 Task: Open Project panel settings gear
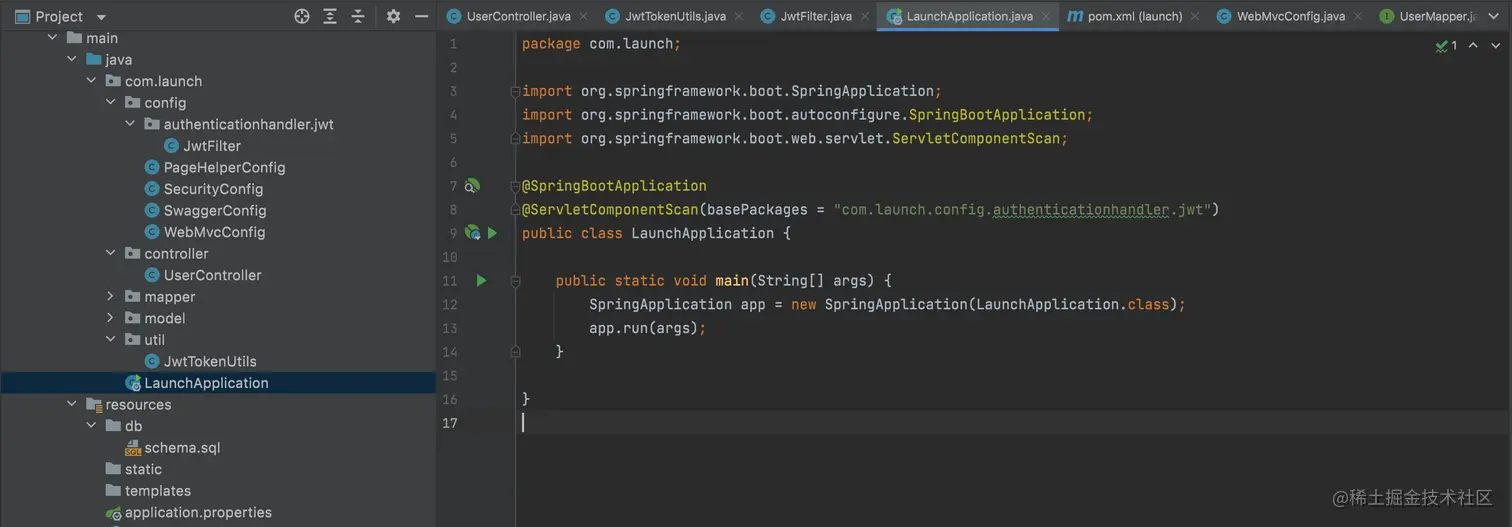click(393, 16)
